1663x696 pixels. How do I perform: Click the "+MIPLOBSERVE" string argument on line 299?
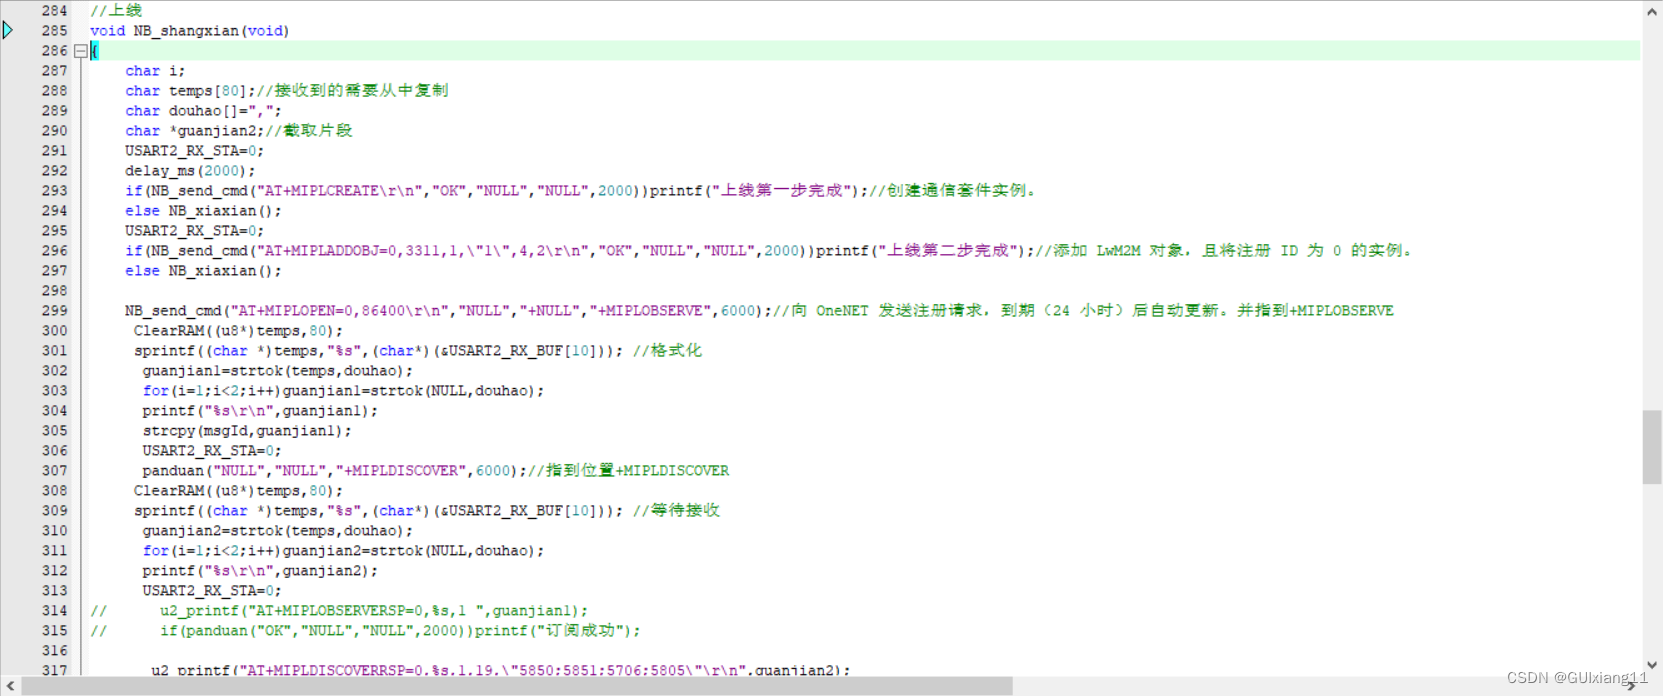click(652, 311)
